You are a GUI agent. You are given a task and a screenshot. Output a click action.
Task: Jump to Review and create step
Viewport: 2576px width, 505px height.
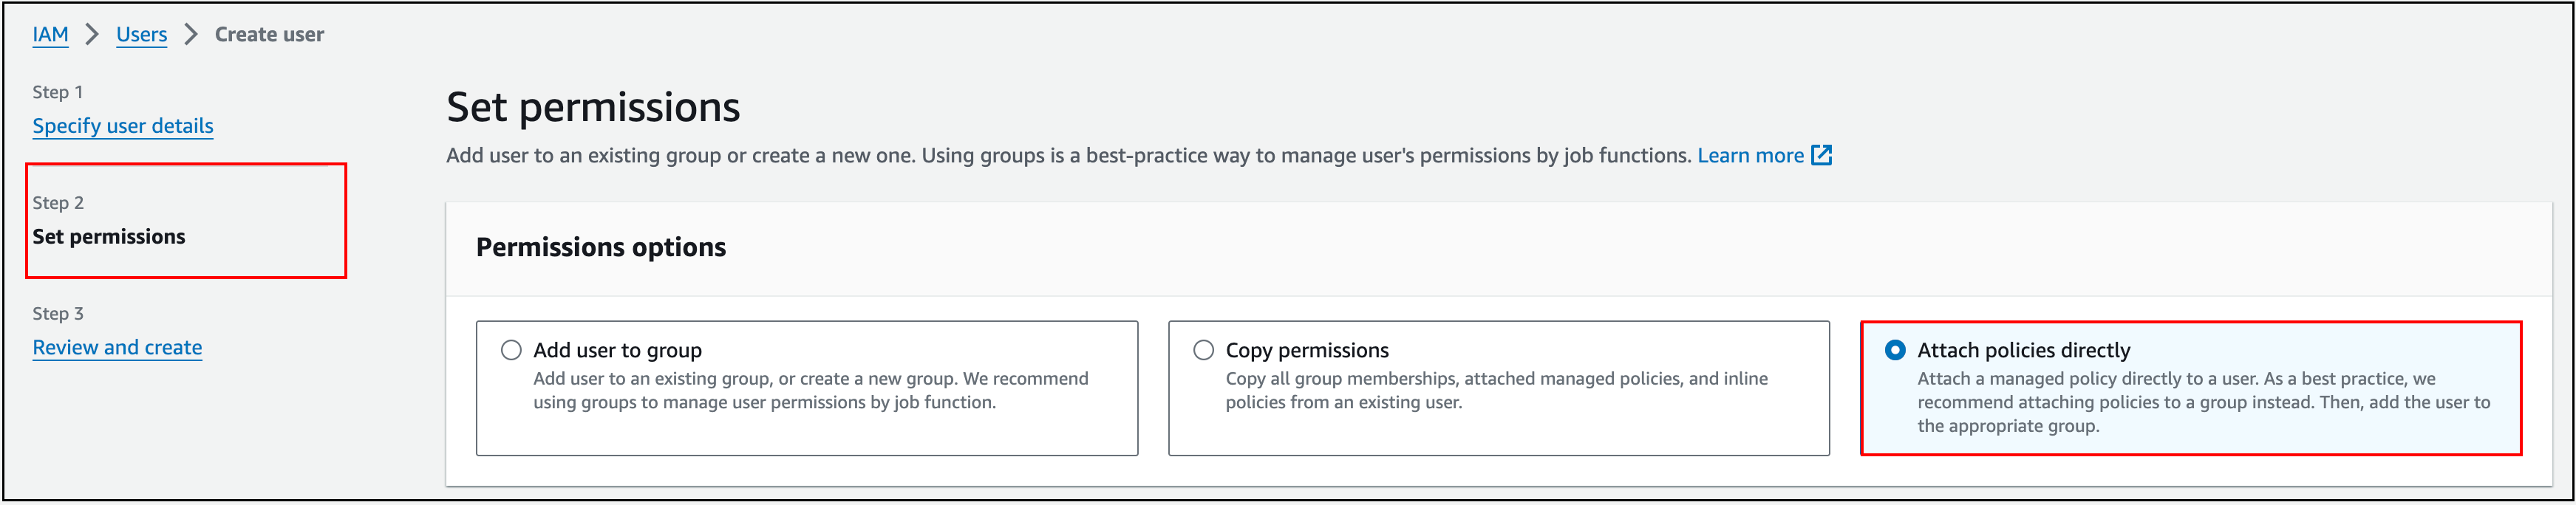point(117,347)
